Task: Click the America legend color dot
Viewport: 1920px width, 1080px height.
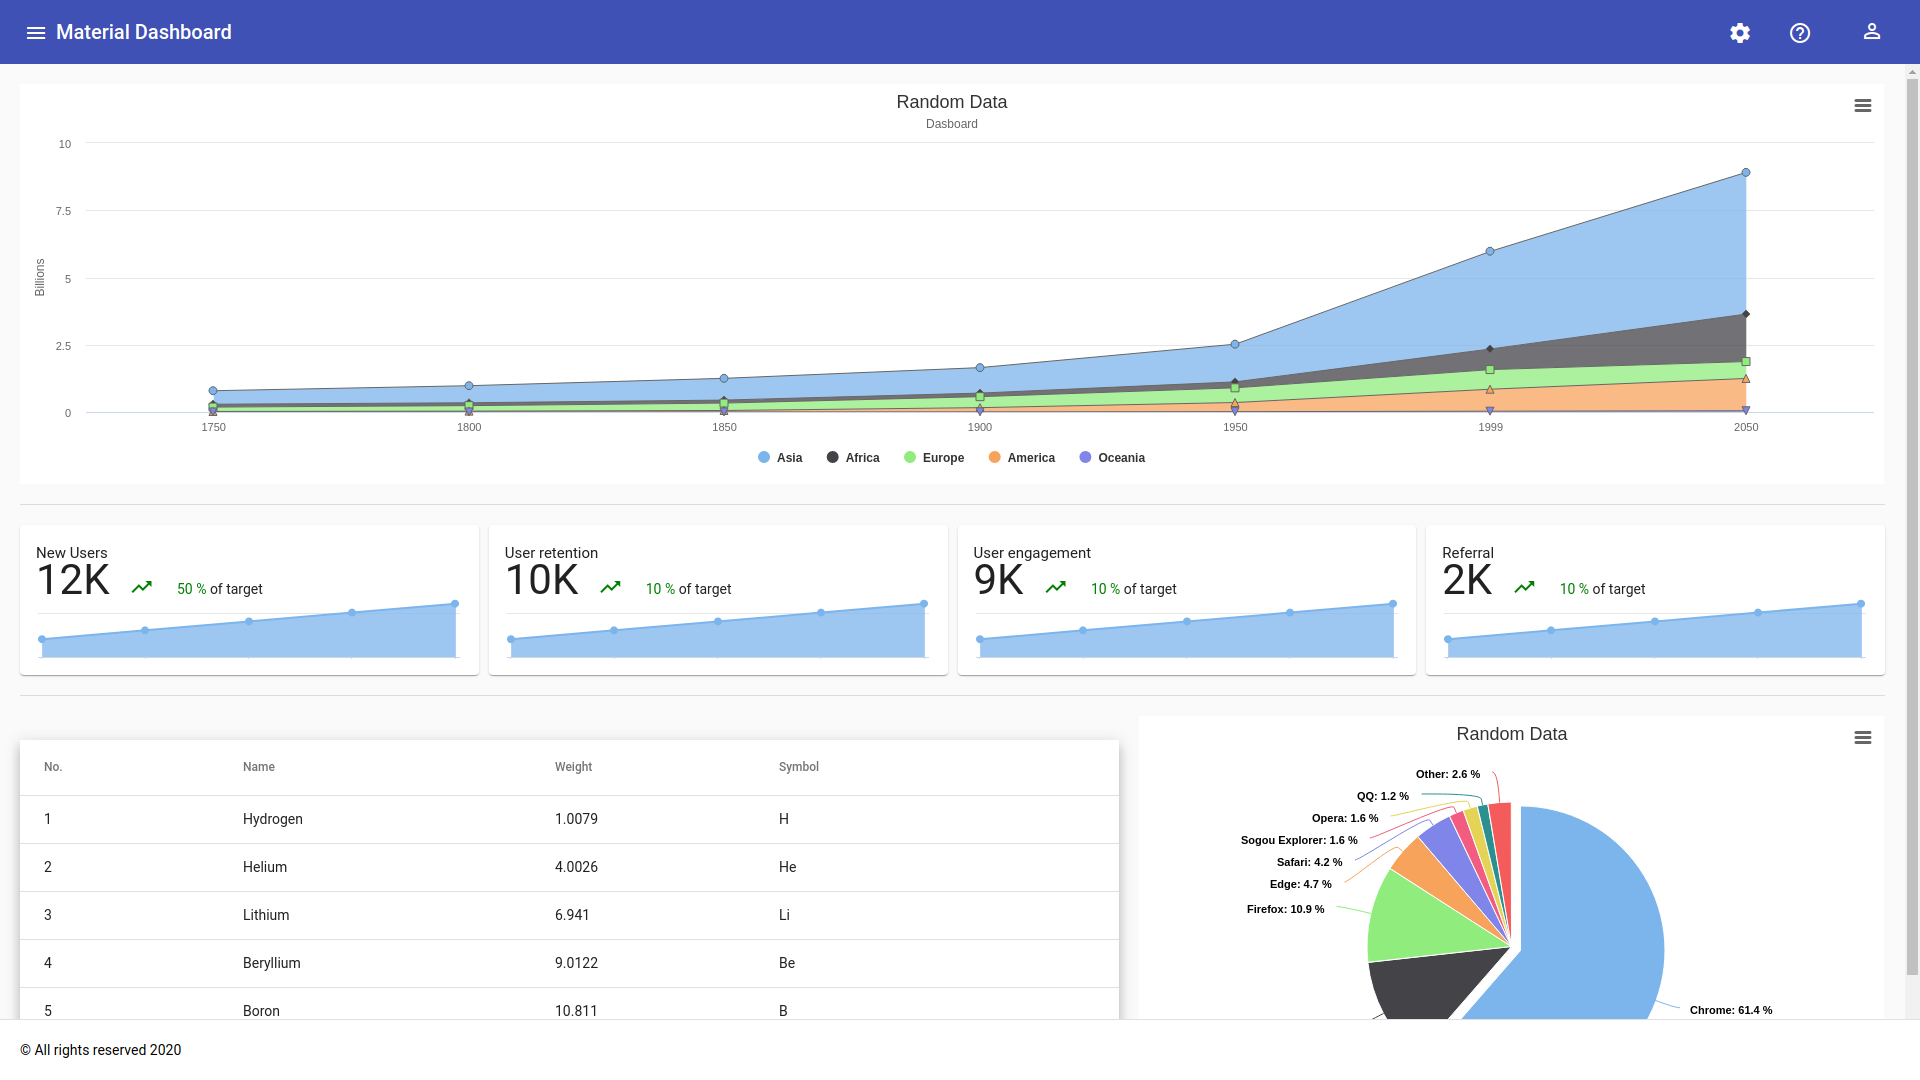Action: pyautogui.click(x=994, y=457)
